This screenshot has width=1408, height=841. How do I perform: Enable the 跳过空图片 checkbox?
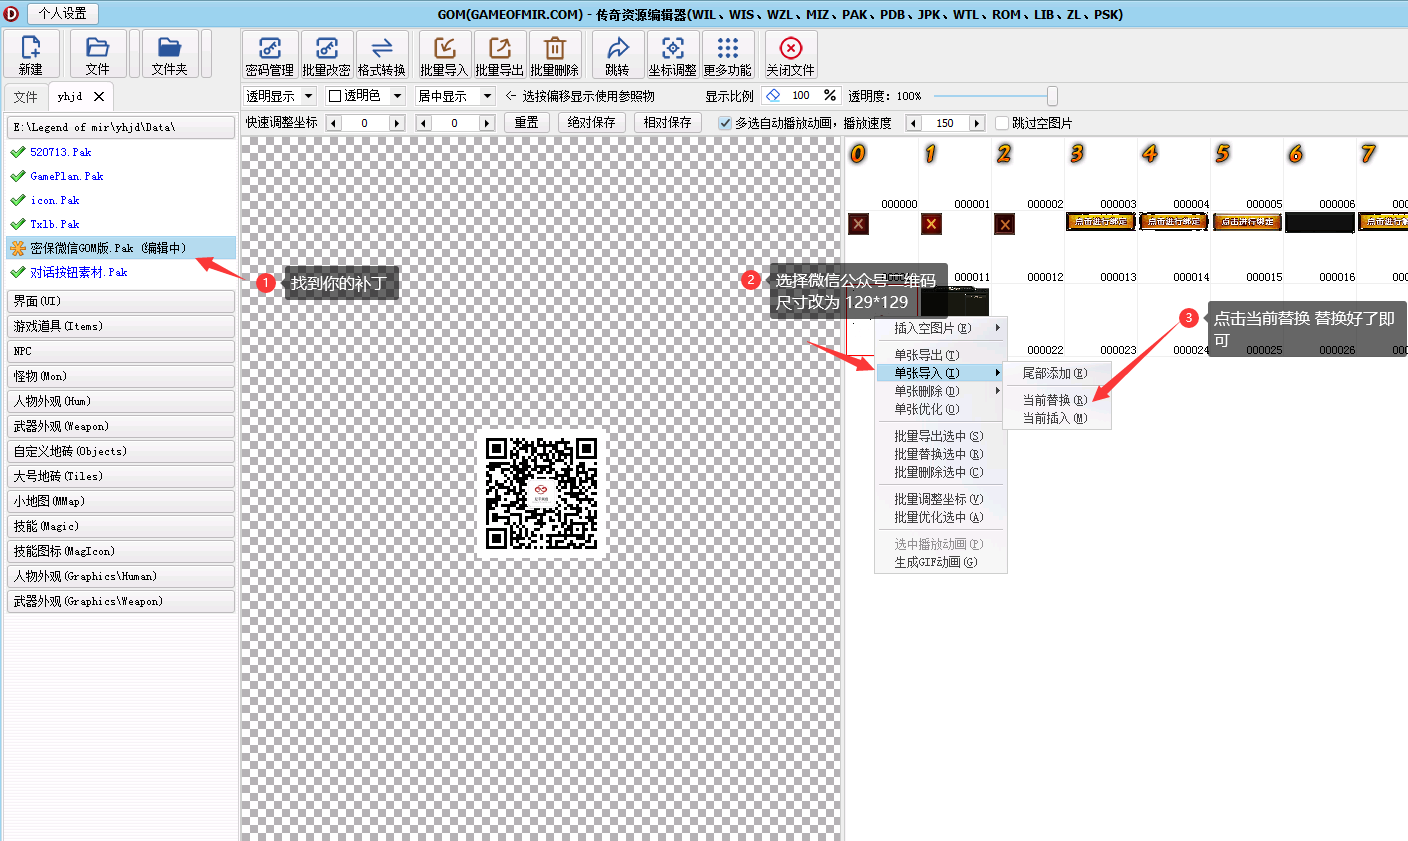tap(1002, 123)
